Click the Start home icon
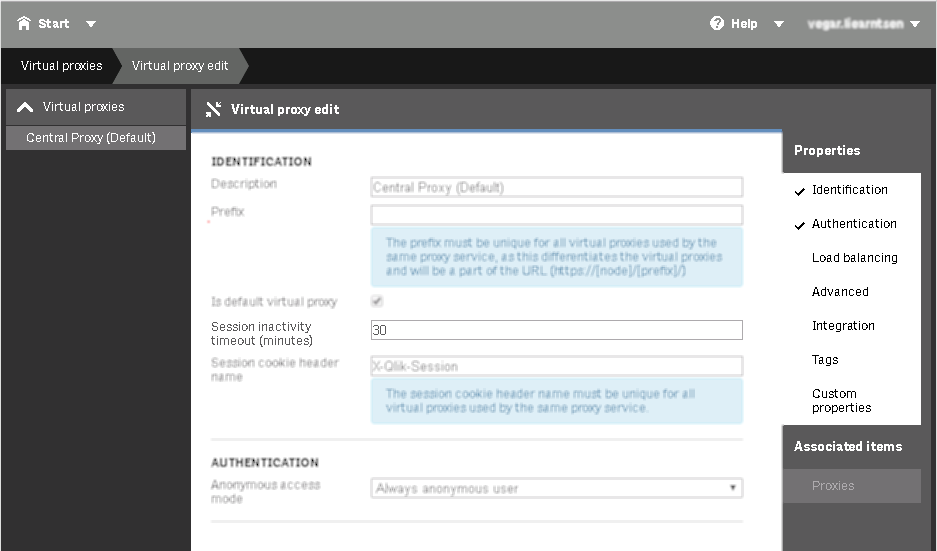This screenshot has height=551, width=937. tap(24, 23)
